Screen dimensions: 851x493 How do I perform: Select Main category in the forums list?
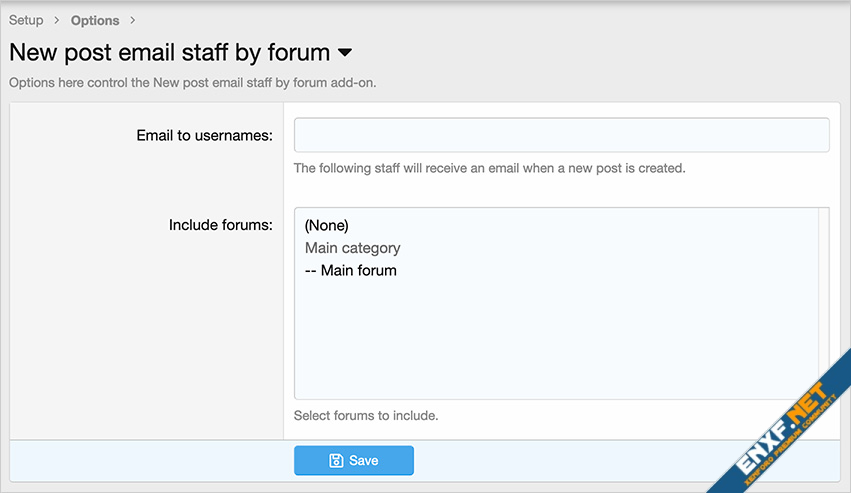[352, 248]
